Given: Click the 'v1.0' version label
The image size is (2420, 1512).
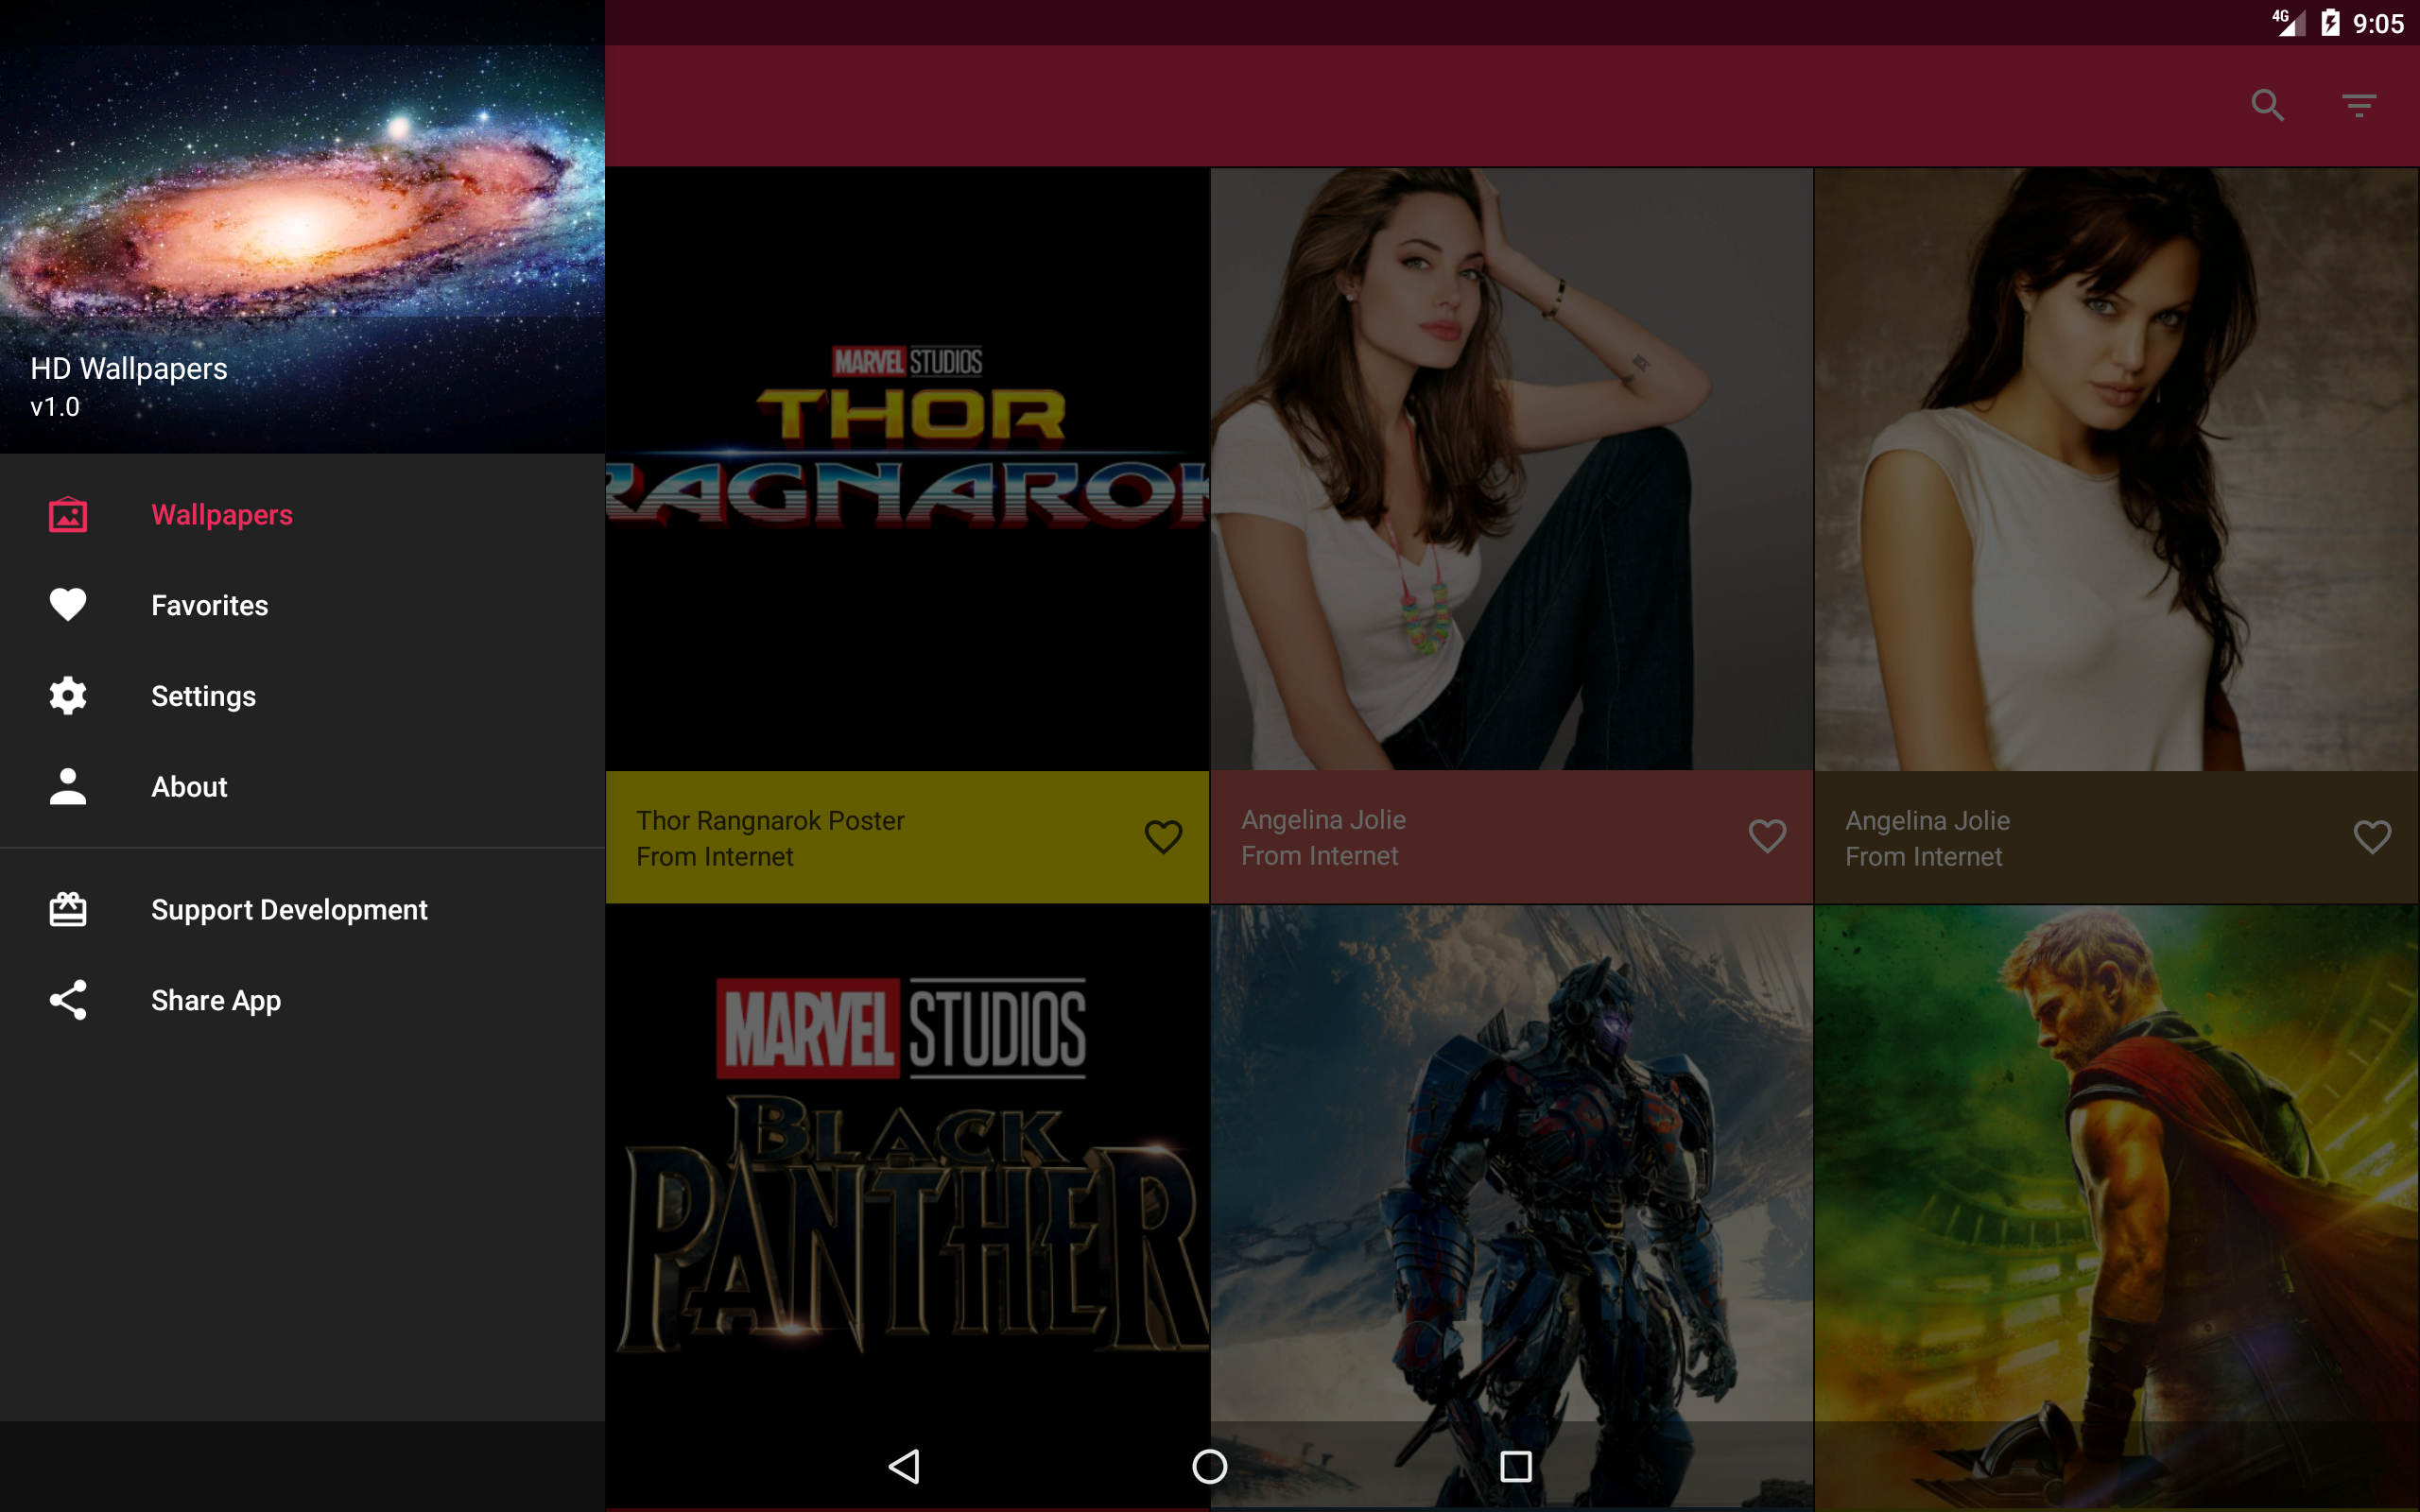Looking at the screenshot, I should pos(55,407).
